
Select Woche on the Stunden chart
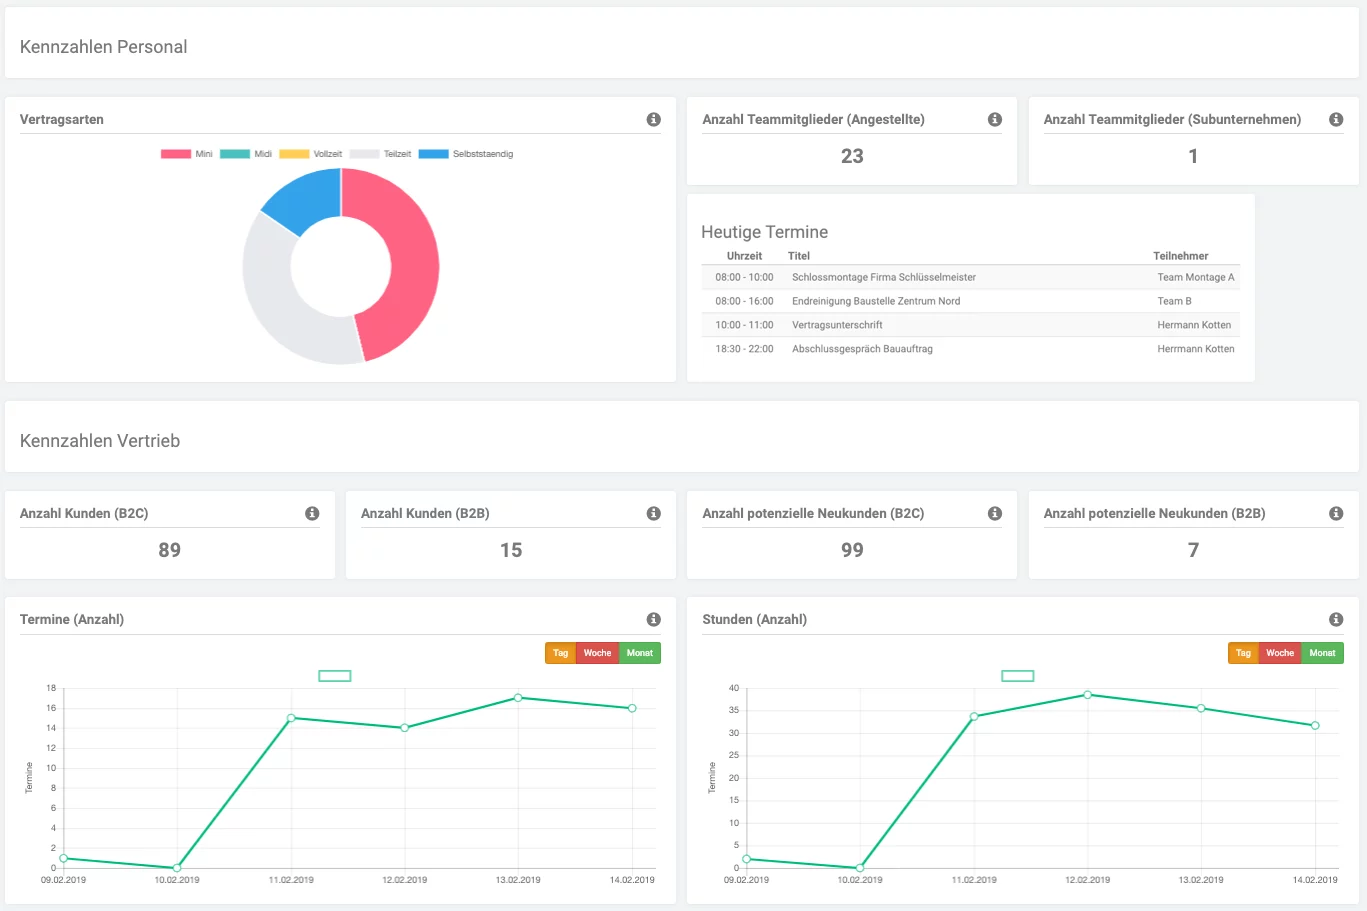point(1280,653)
